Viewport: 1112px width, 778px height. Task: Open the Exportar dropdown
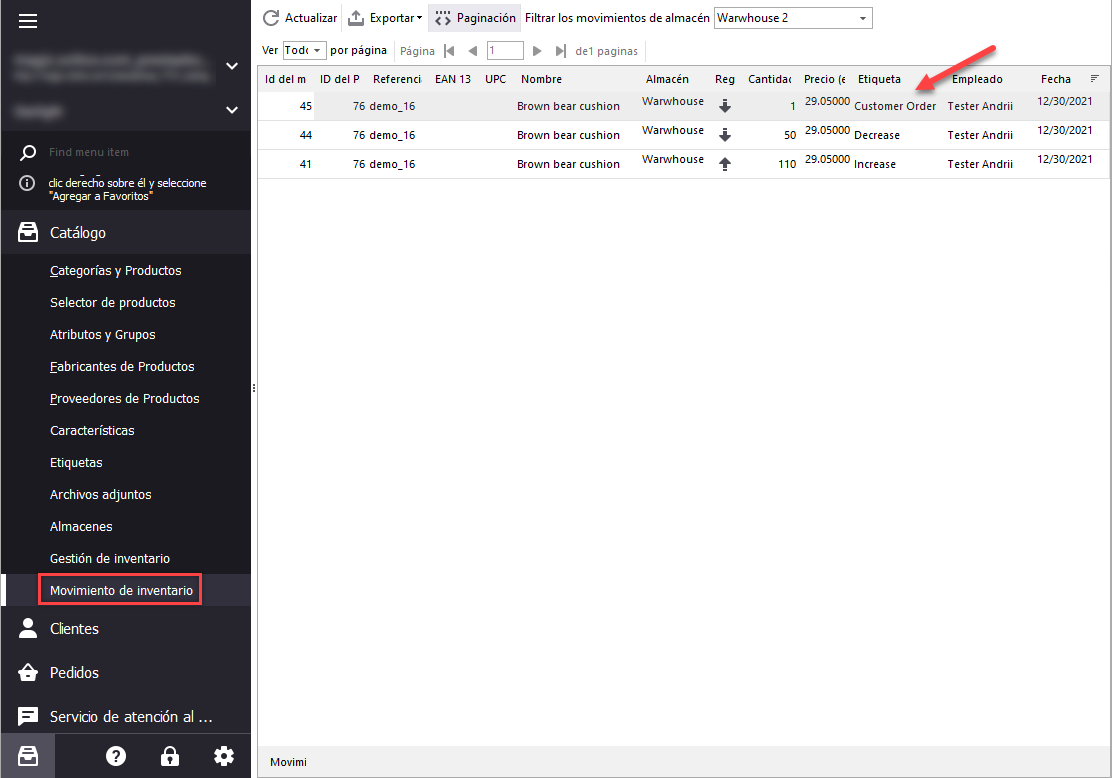tap(385, 18)
